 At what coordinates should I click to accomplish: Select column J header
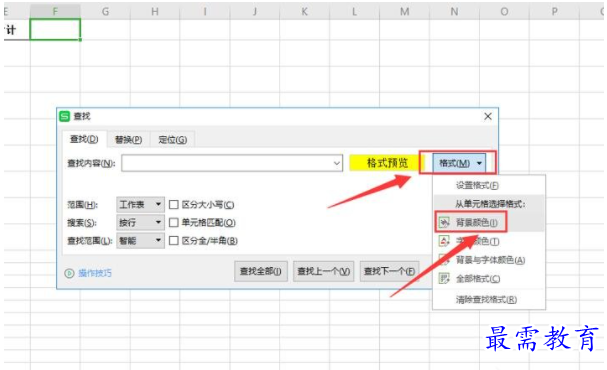[x=255, y=11]
